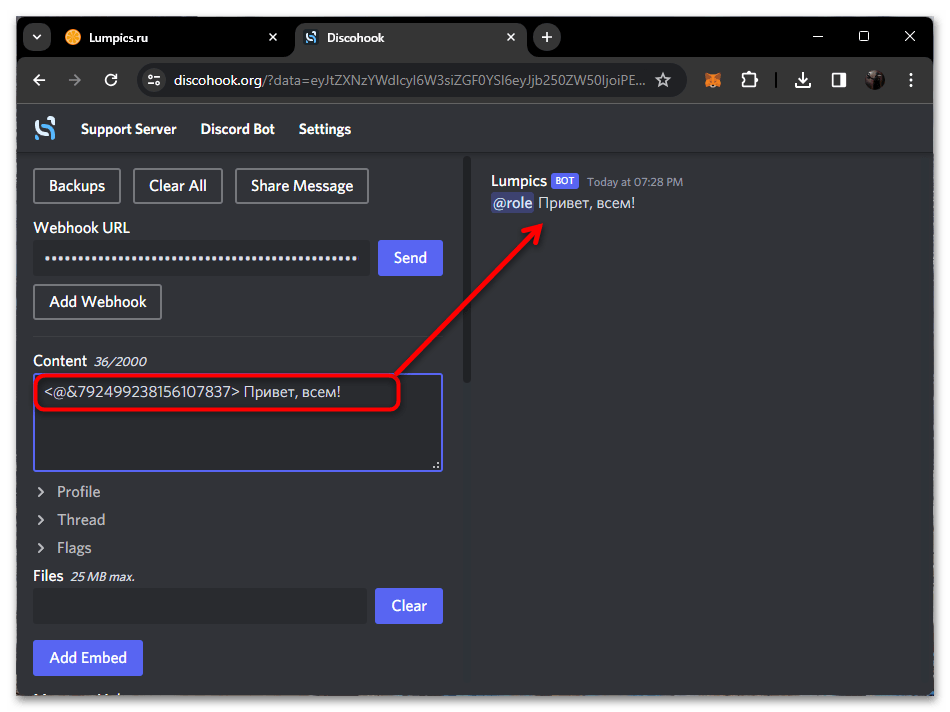Open the Chrome downloads icon
950x712 pixels.
pos(802,80)
